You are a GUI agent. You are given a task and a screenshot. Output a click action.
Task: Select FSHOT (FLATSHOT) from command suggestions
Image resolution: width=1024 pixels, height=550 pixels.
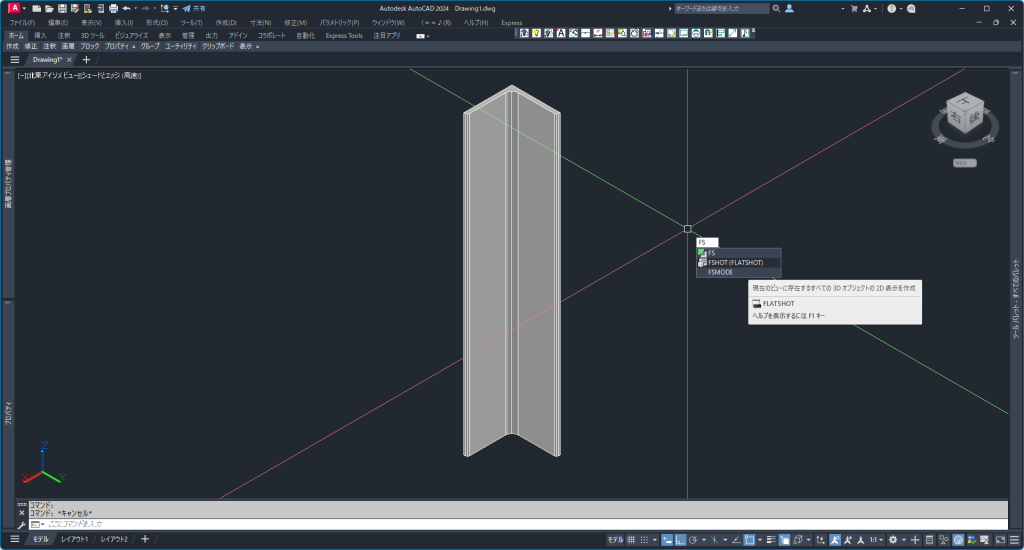[735, 262]
